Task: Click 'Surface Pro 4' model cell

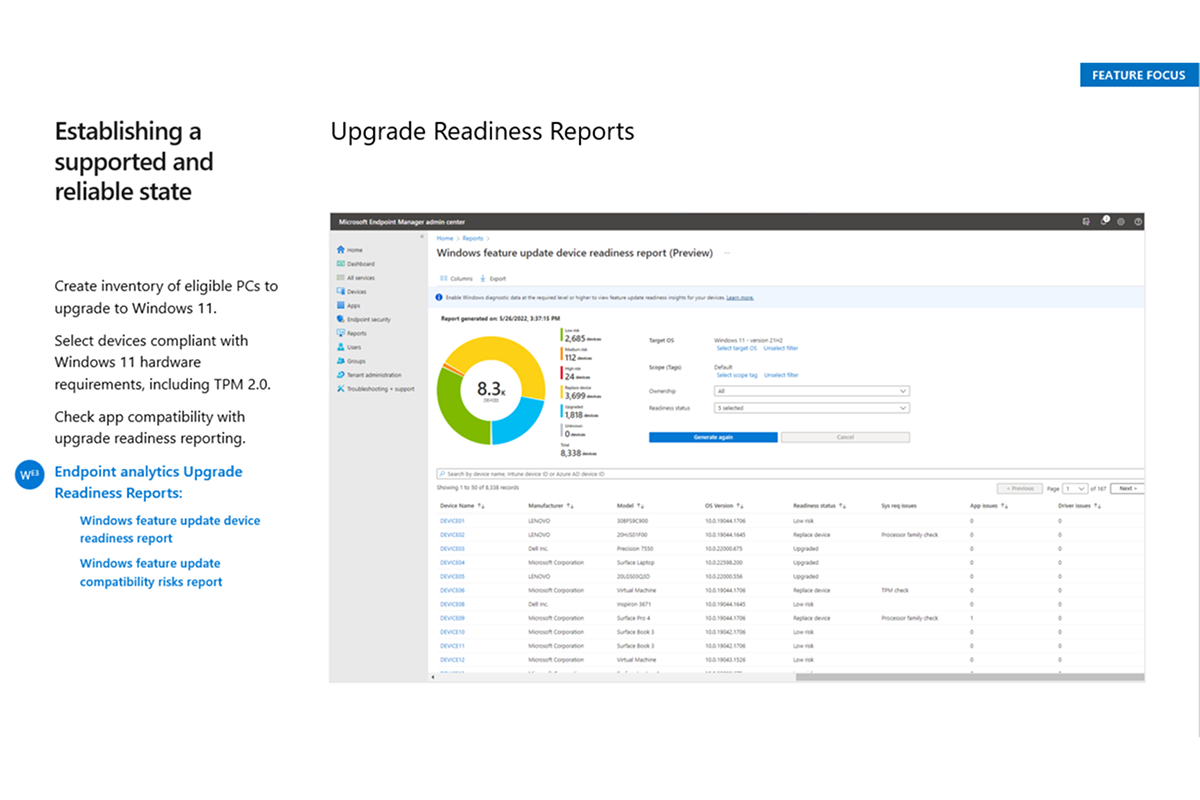Action: 633,618
